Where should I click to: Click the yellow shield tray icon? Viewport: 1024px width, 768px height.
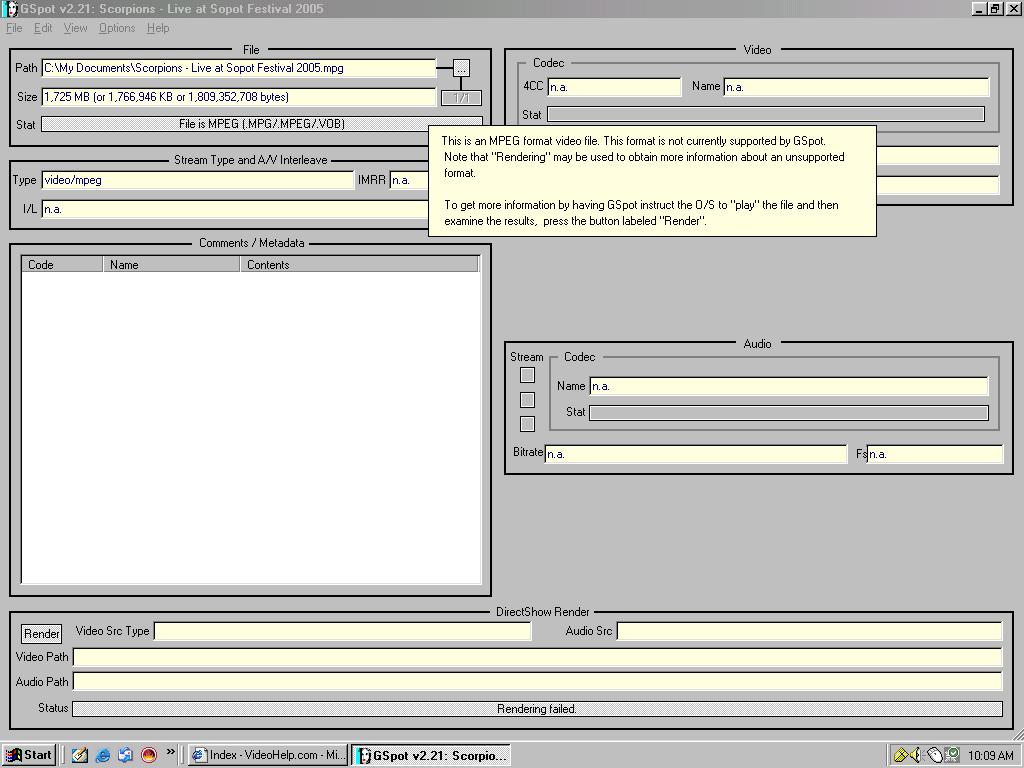[901, 756]
